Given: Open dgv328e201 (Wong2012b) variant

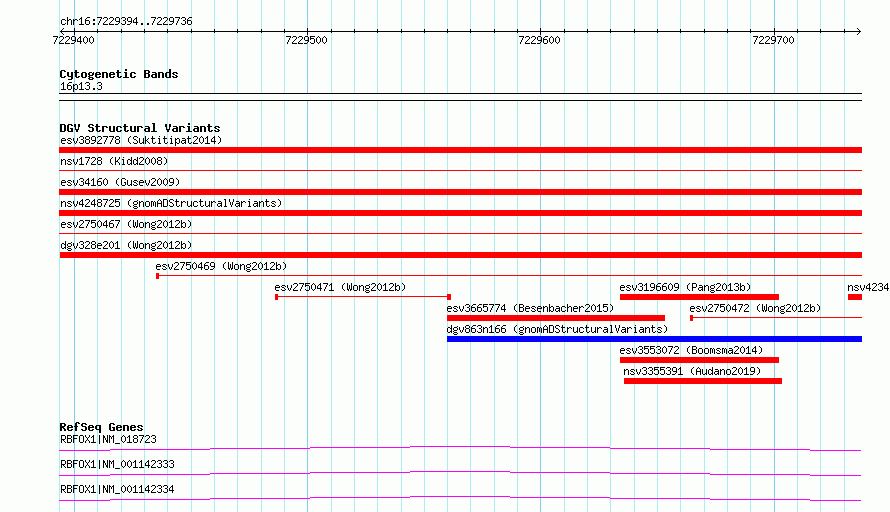Looking at the screenshot, I should (x=460, y=255).
